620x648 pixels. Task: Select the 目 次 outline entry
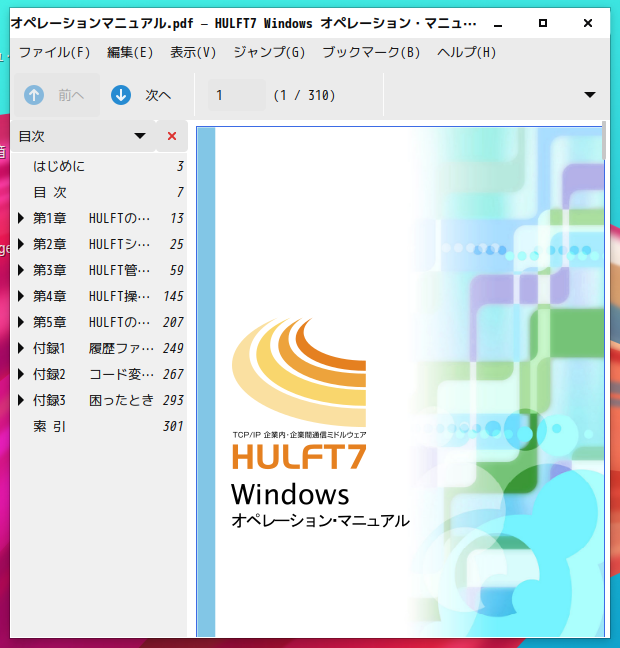[50, 192]
